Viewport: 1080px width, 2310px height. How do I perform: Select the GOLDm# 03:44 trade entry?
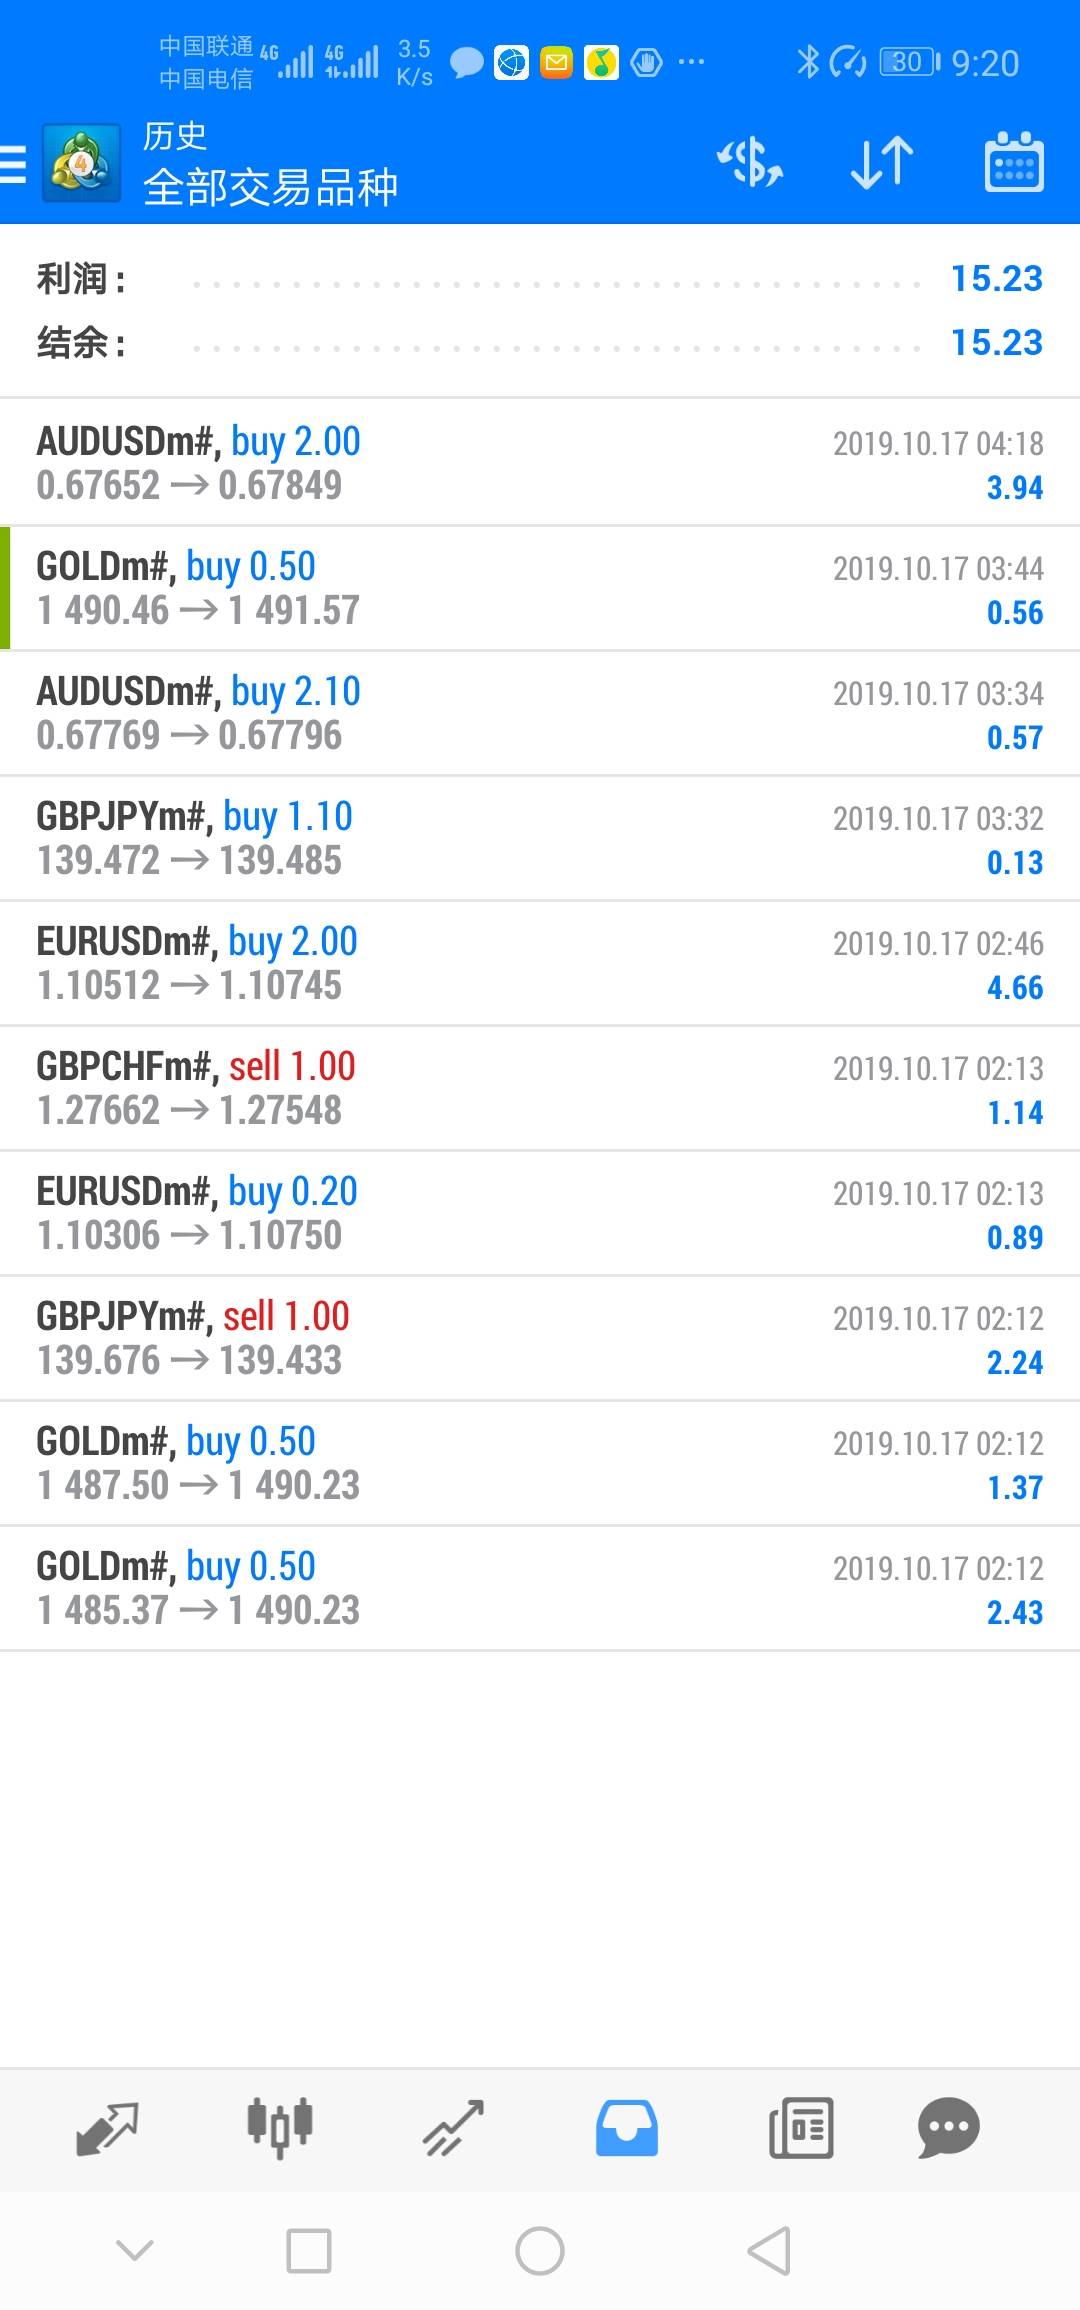(540, 588)
